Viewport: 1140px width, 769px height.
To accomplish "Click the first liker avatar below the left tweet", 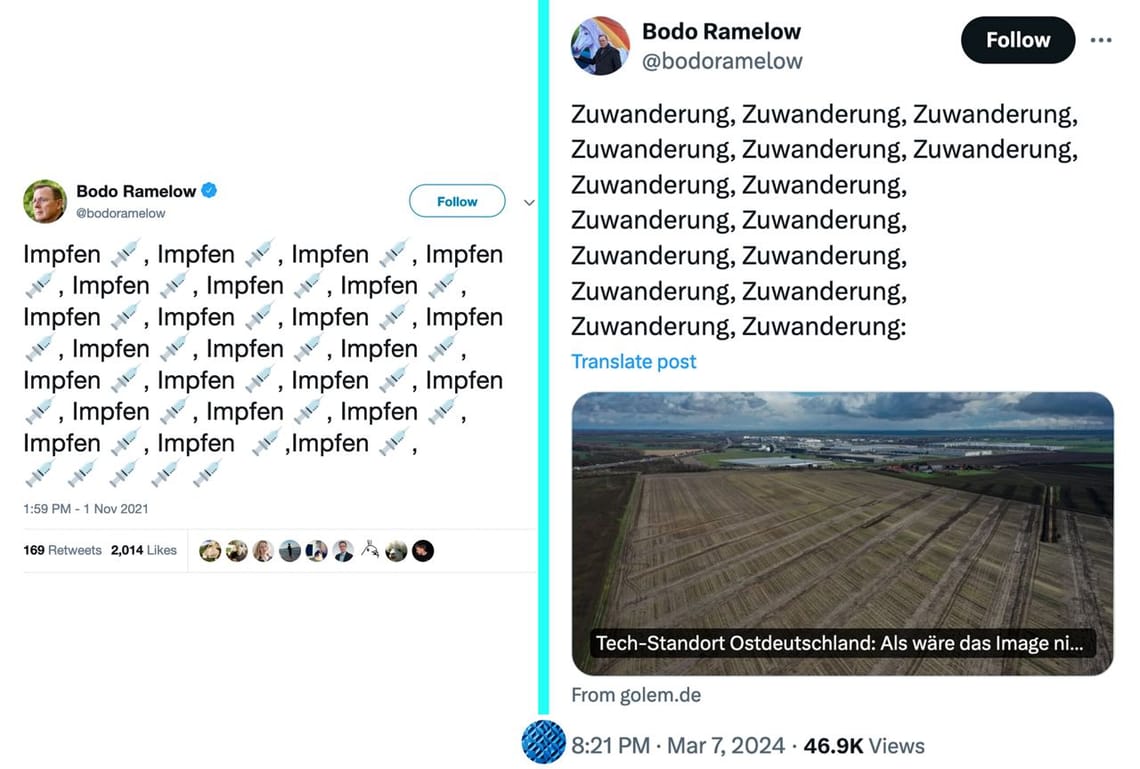I will click(210, 550).
